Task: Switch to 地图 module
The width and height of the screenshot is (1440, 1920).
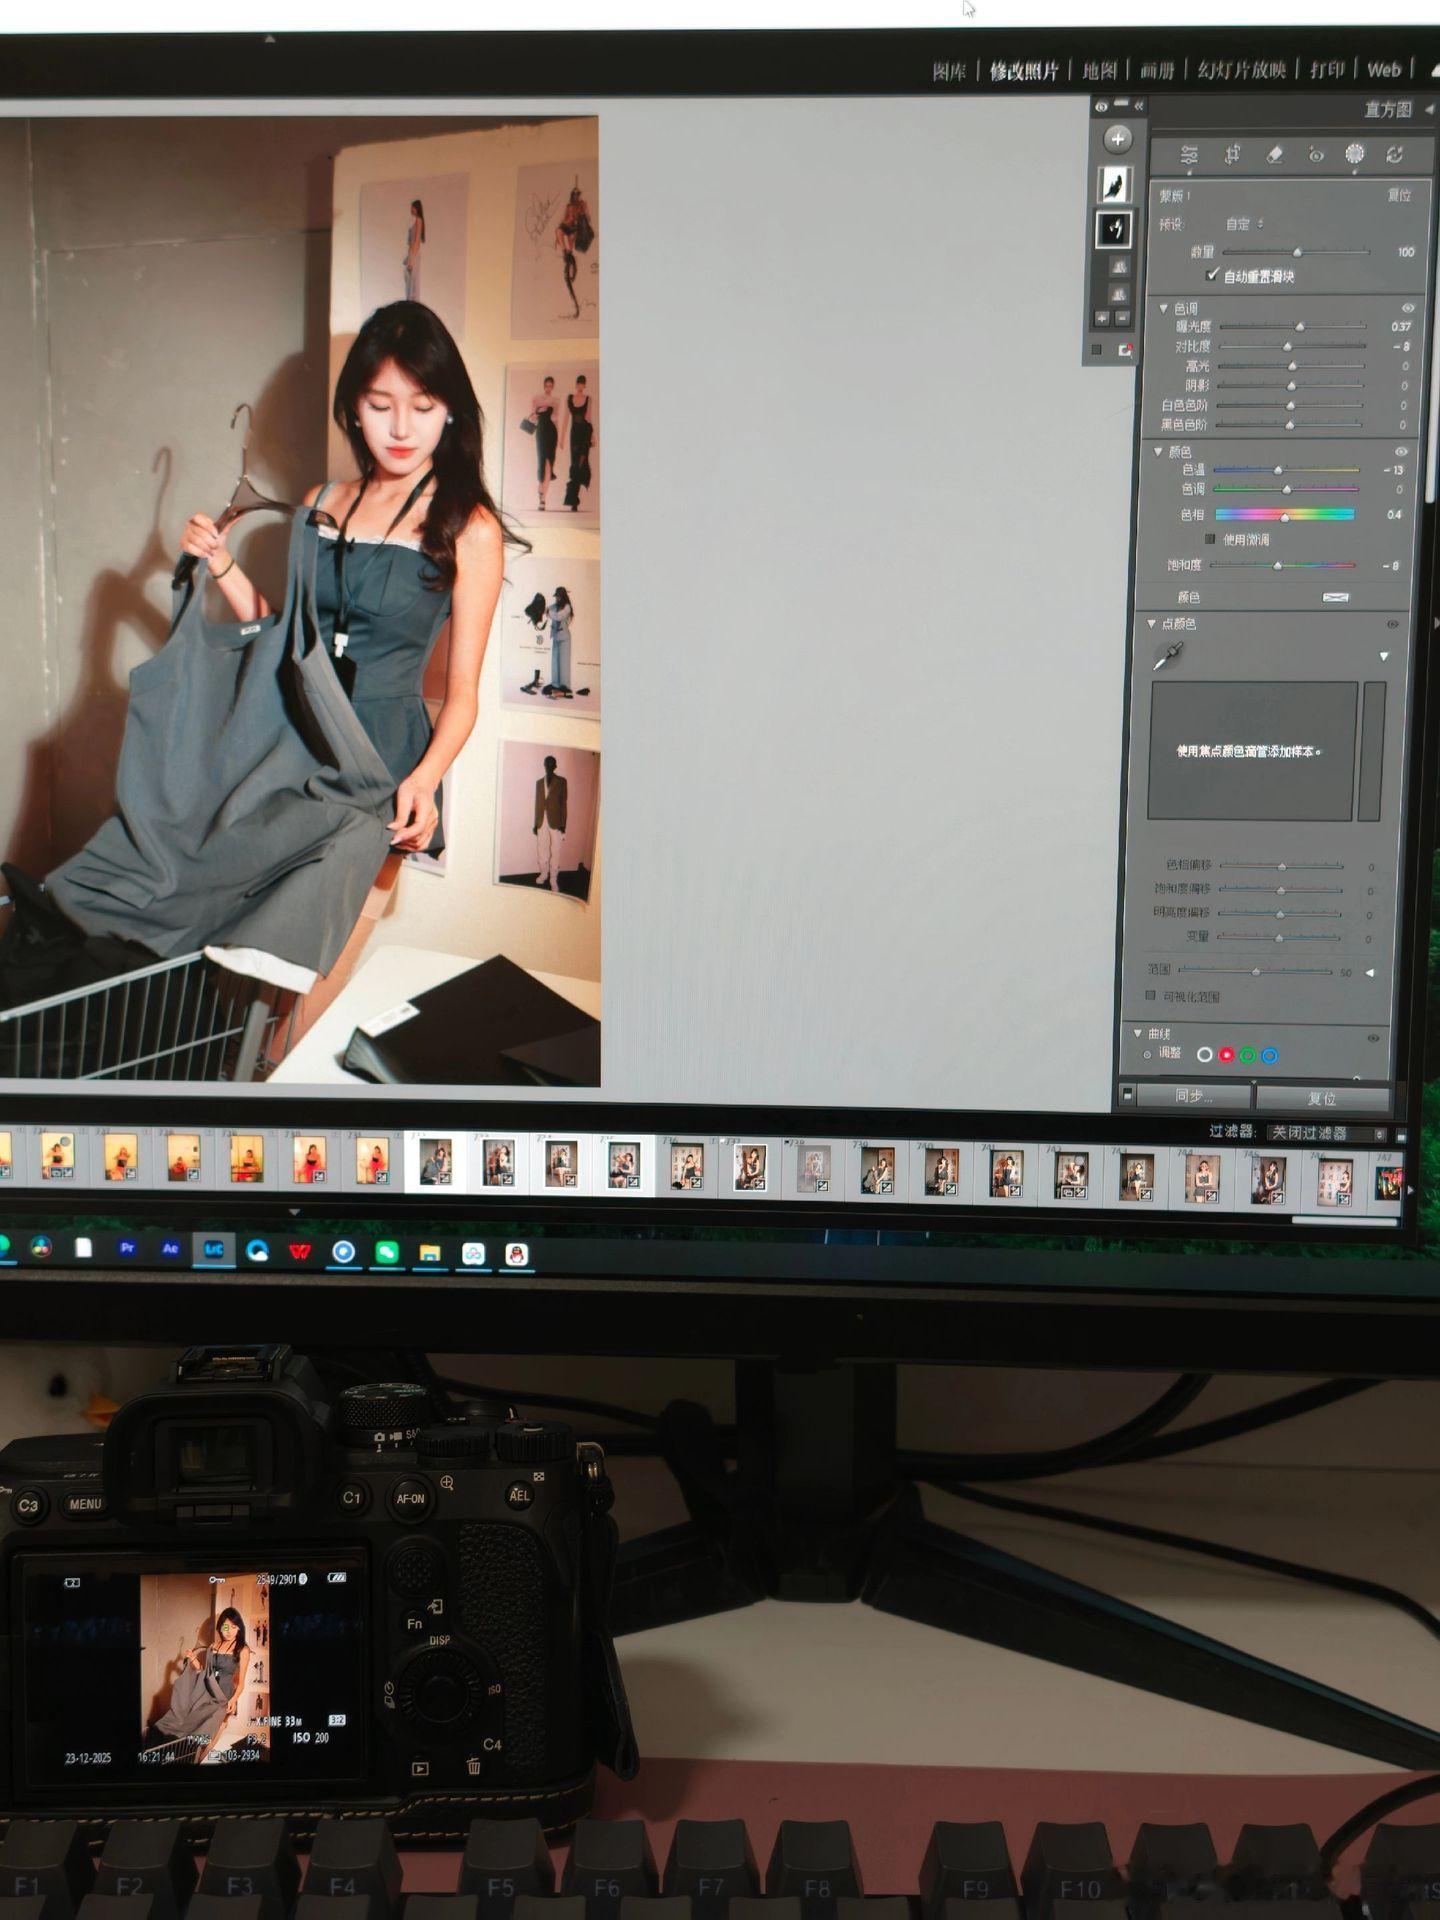Action: pos(1099,70)
